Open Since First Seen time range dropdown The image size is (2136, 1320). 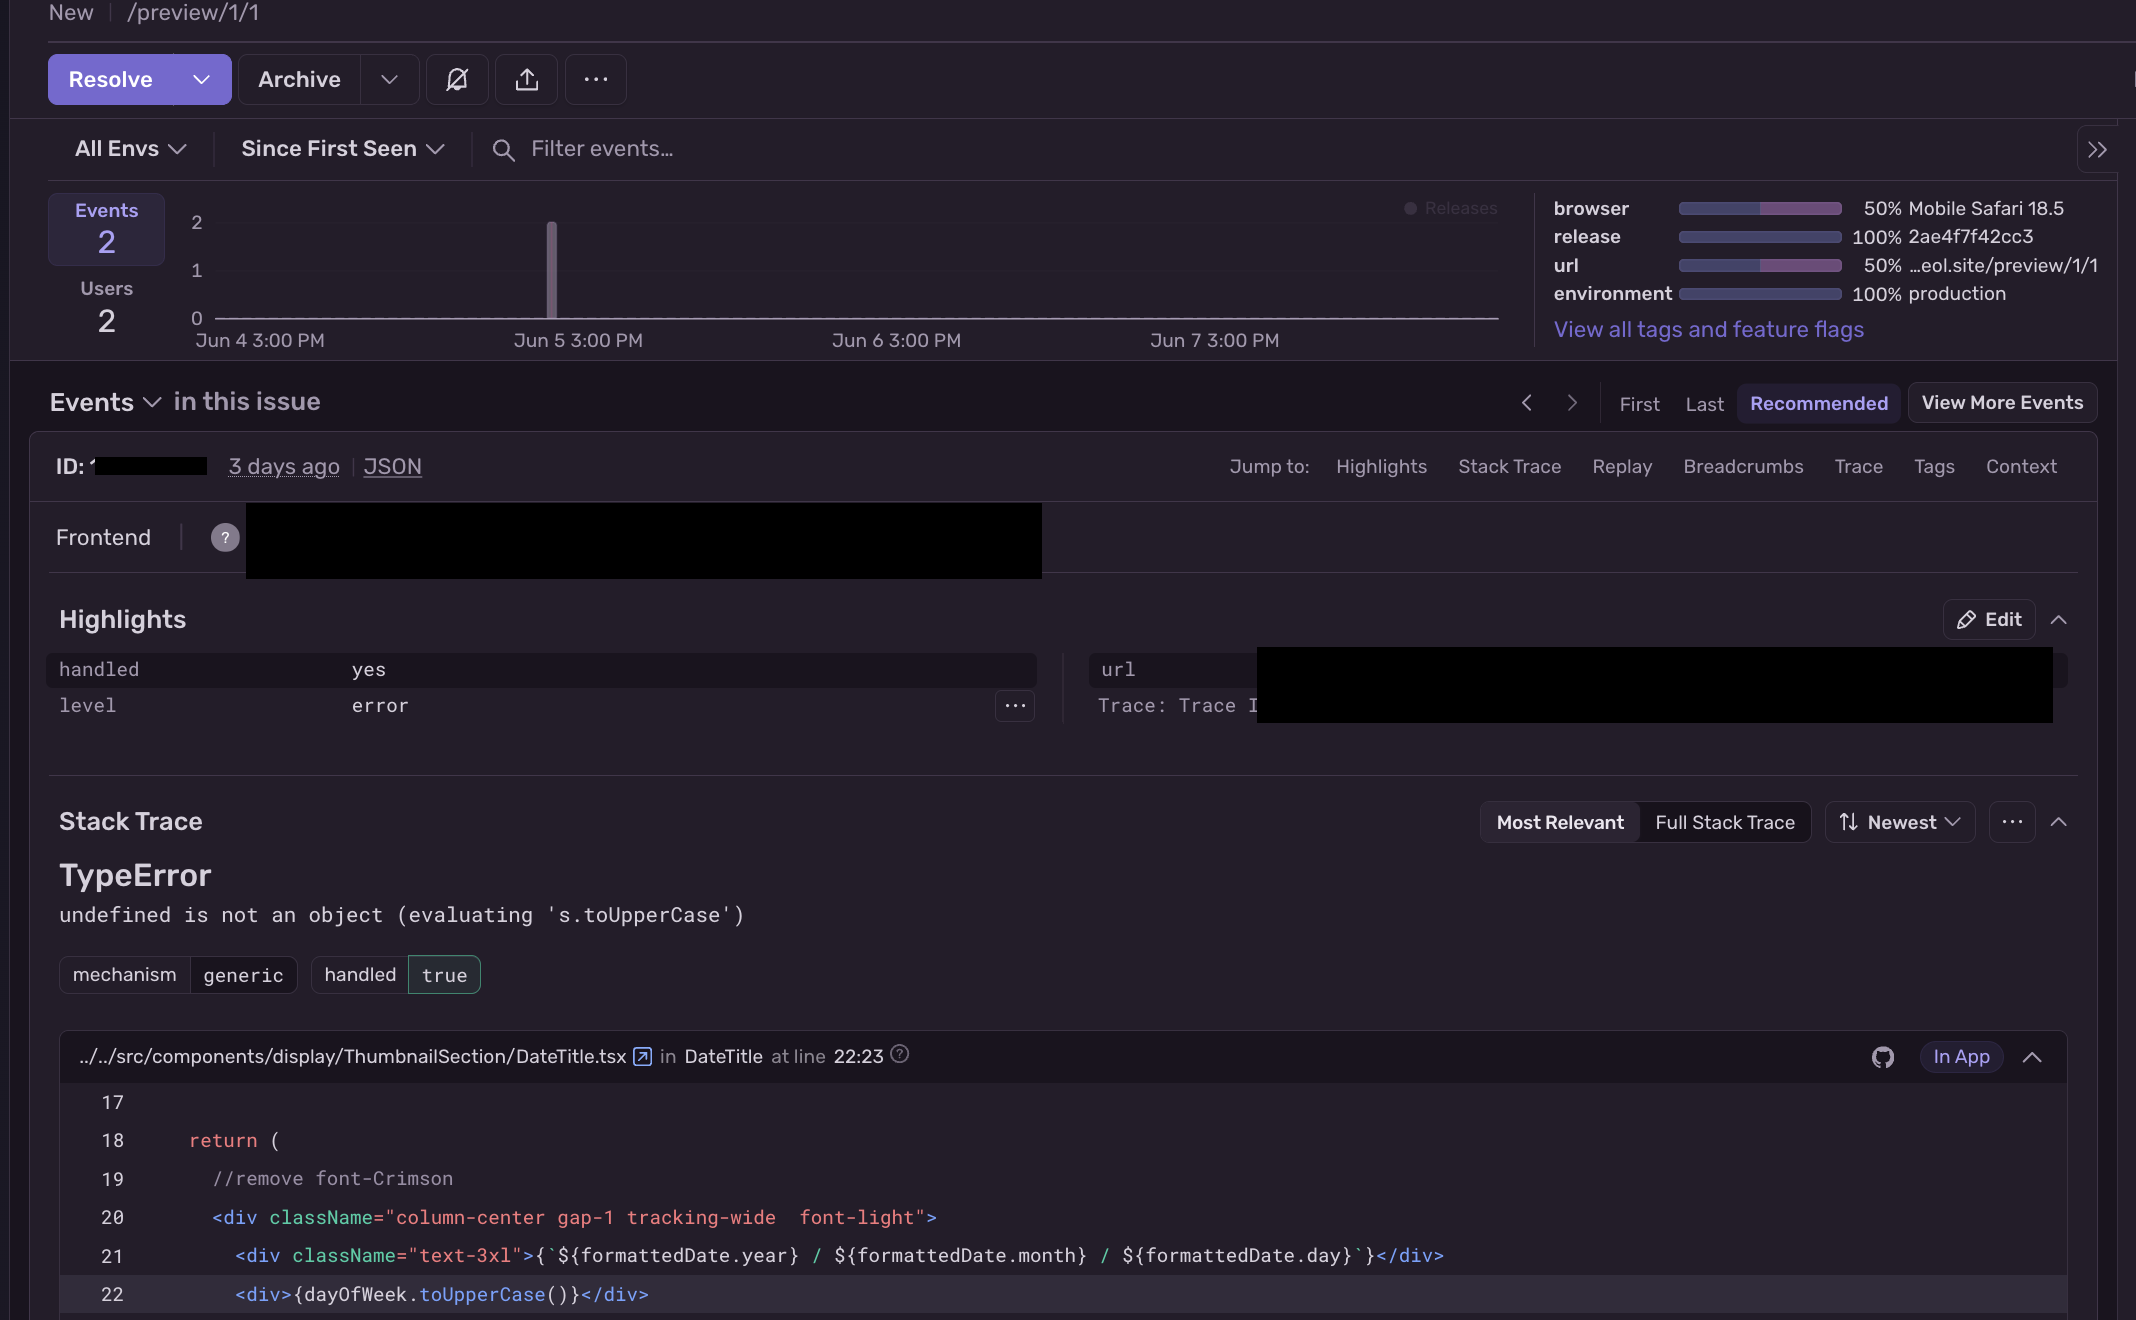(342, 149)
